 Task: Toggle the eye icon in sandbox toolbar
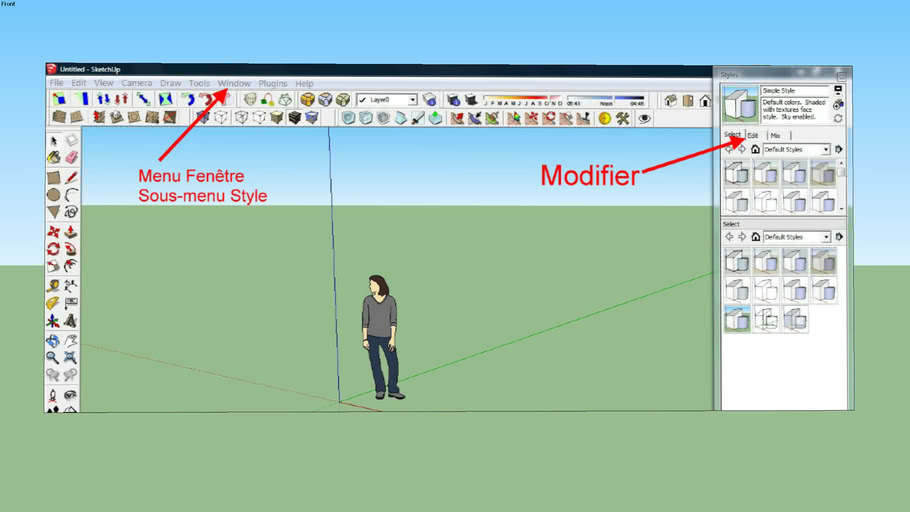pos(645,118)
